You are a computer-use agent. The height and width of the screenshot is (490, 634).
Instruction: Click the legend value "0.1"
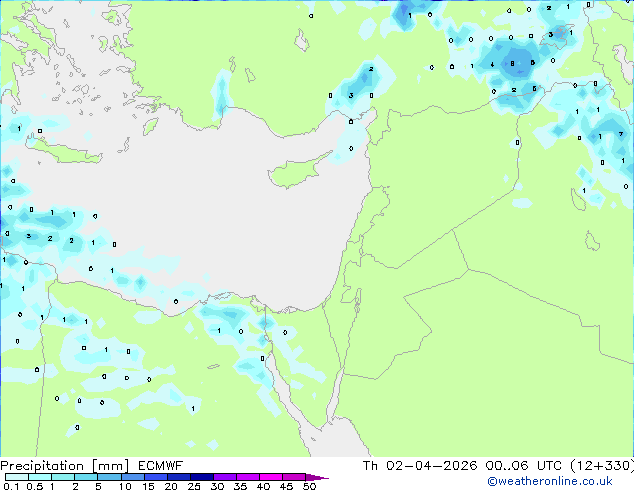pyautogui.click(x=11, y=486)
